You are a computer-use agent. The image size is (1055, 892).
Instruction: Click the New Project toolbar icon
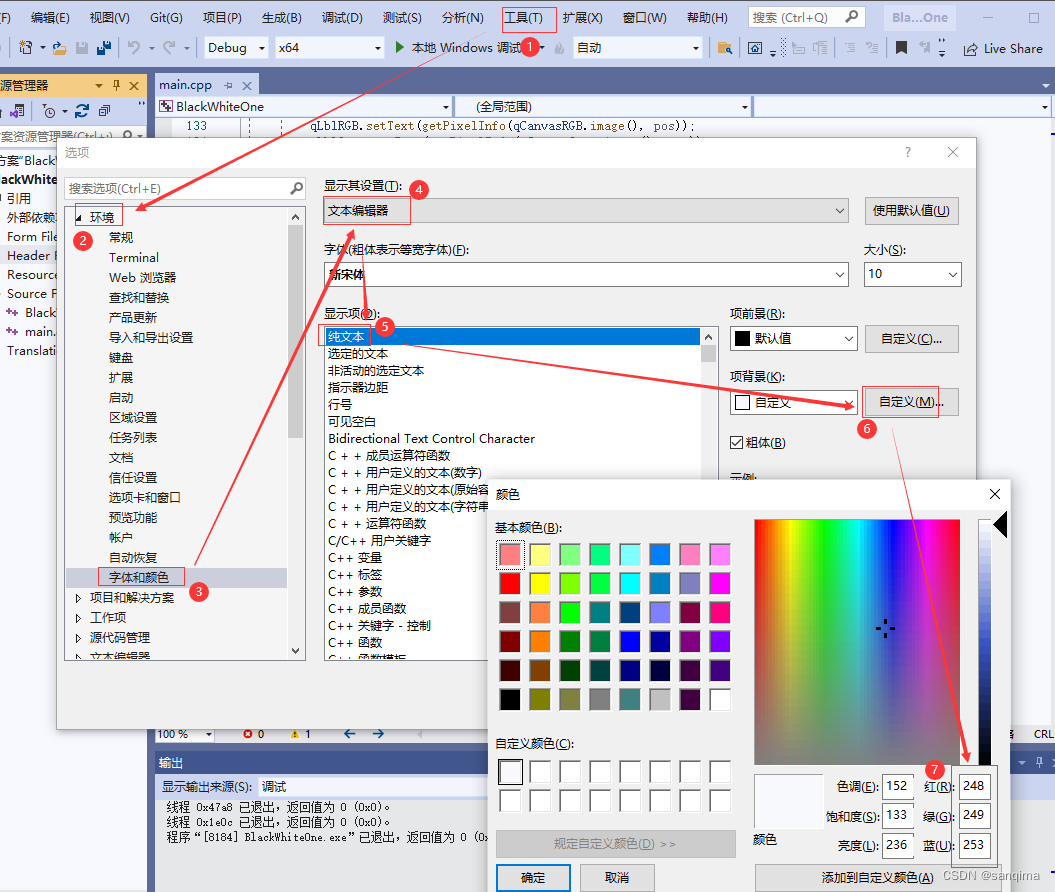coord(26,48)
